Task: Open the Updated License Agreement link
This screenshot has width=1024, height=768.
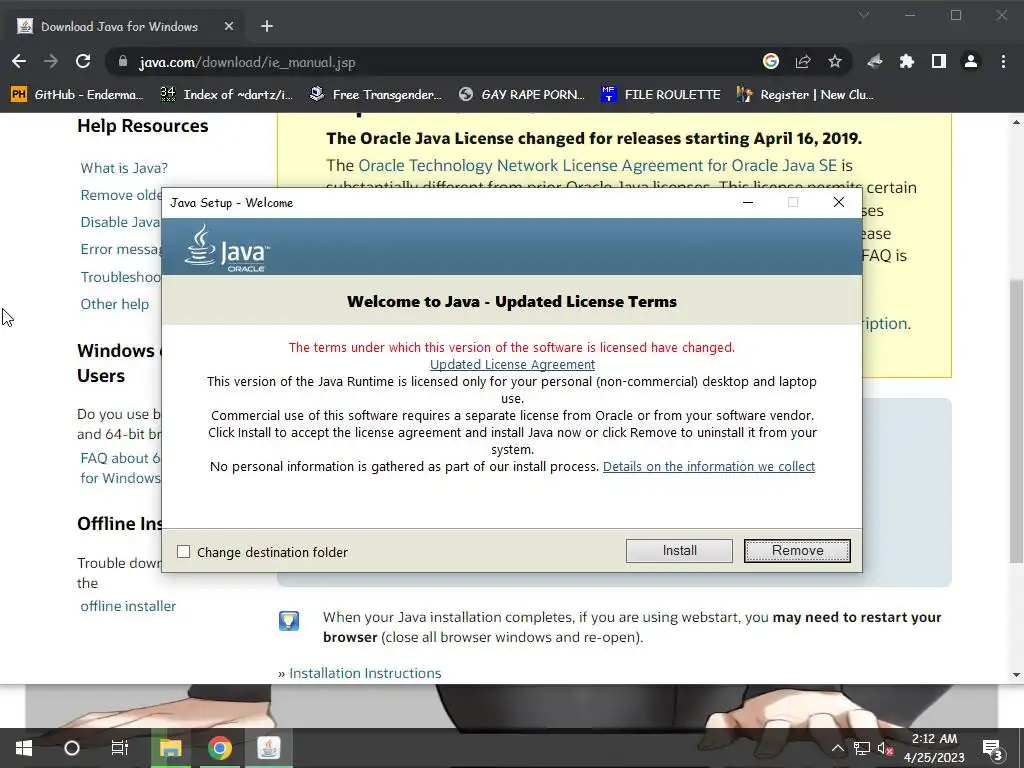Action: 512,364
